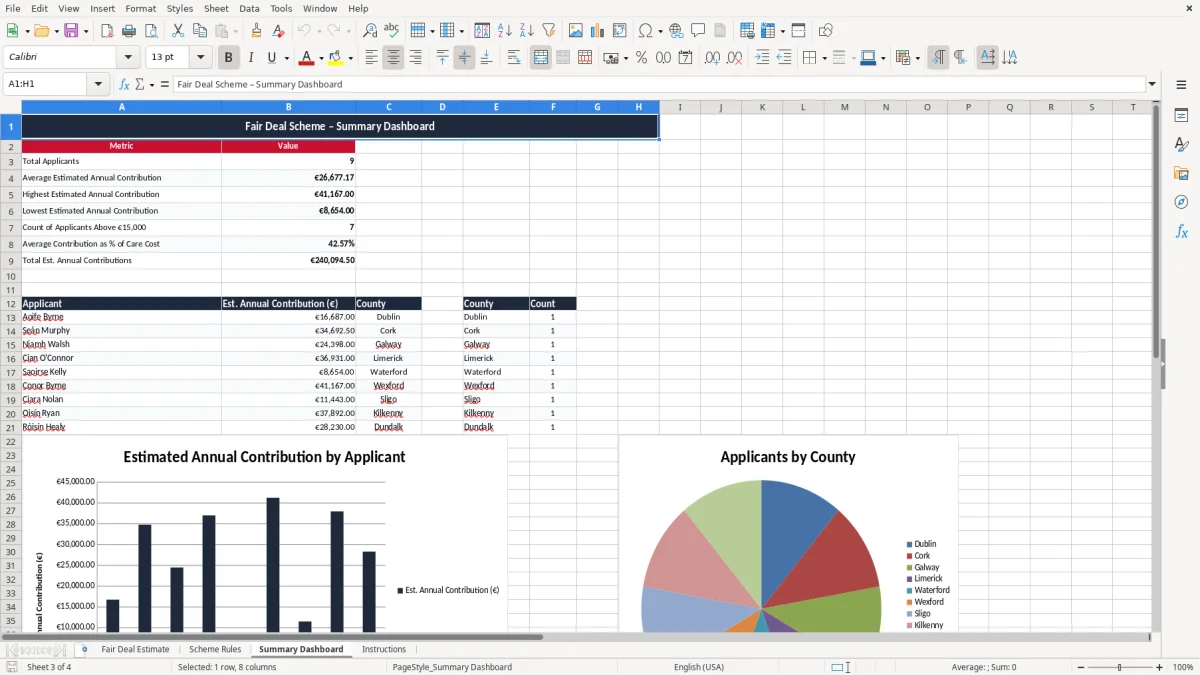This screenshot has width=1200, height=675.
Task: Click the Insert Pivot Table icon
Action: click(x=620, y=31)
